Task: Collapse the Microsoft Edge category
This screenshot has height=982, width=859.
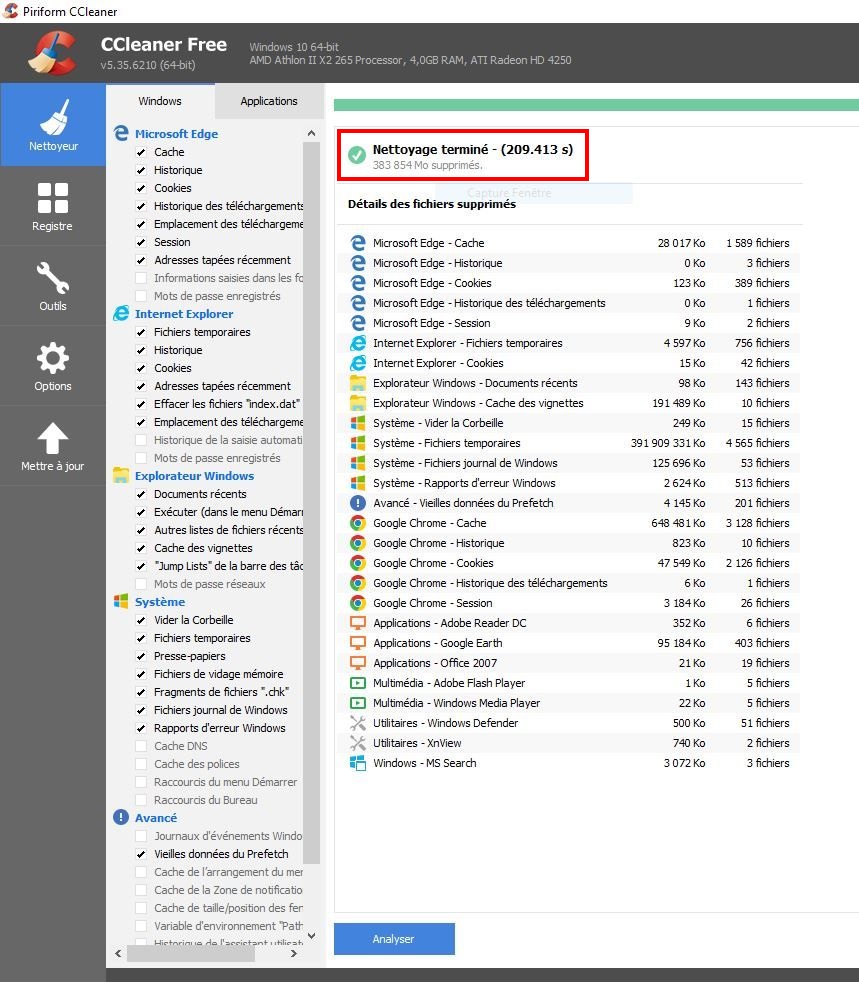Action: point(176,133)
